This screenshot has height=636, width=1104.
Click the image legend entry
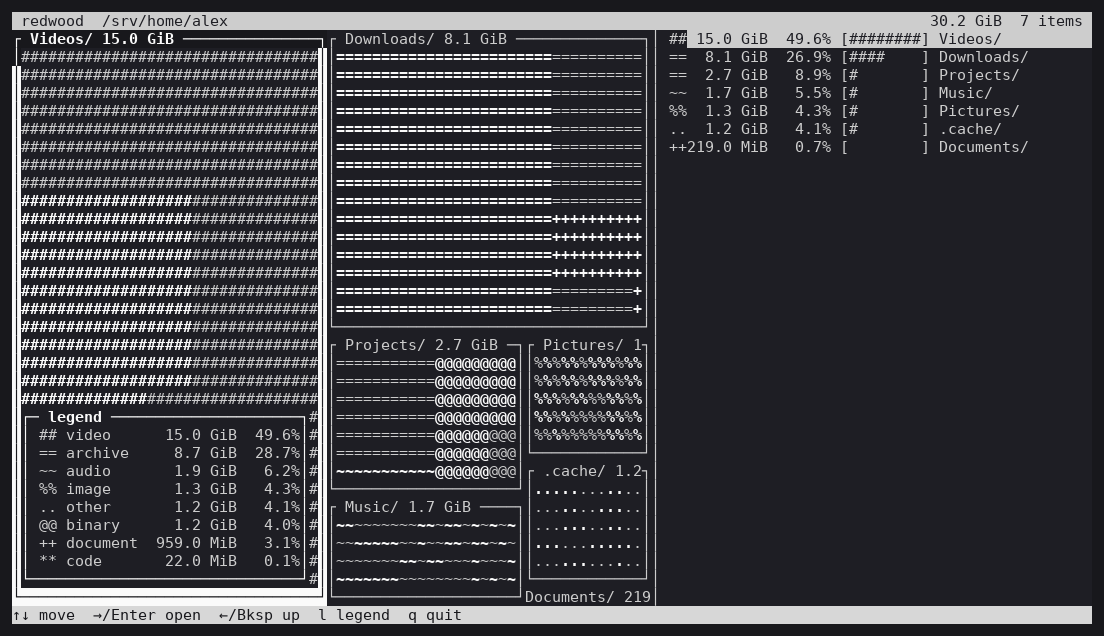(x=170, y=490)
